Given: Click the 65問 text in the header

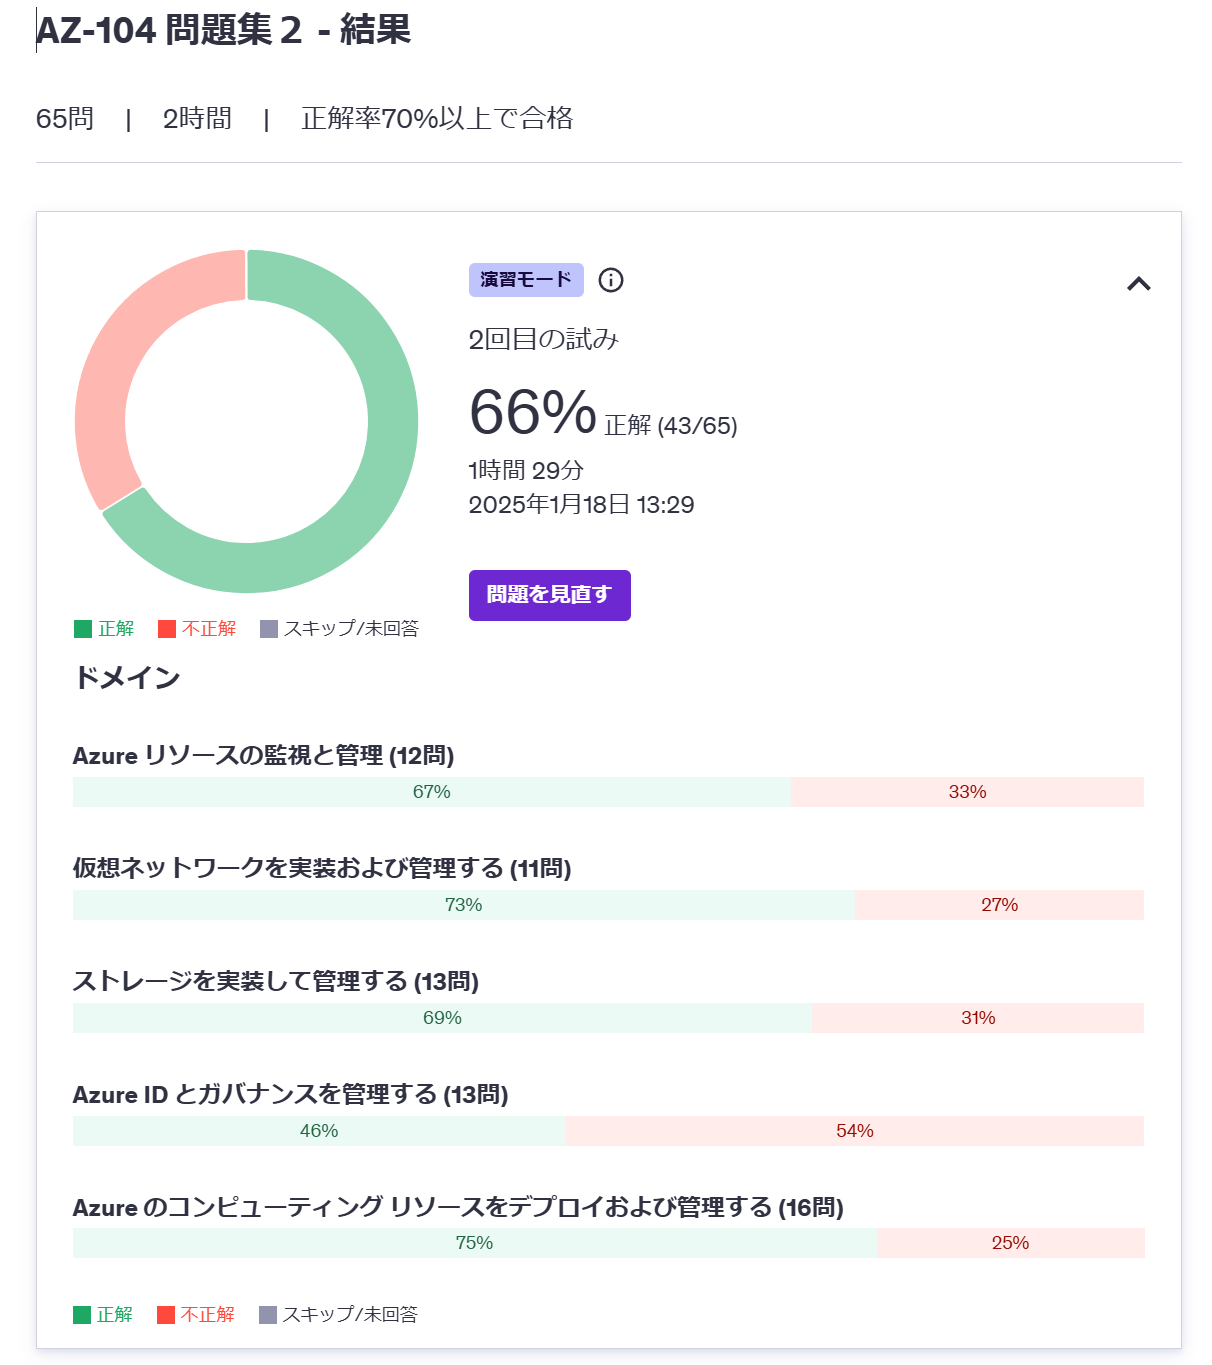Looking at the screenshot, I should [x=65, y=119].
